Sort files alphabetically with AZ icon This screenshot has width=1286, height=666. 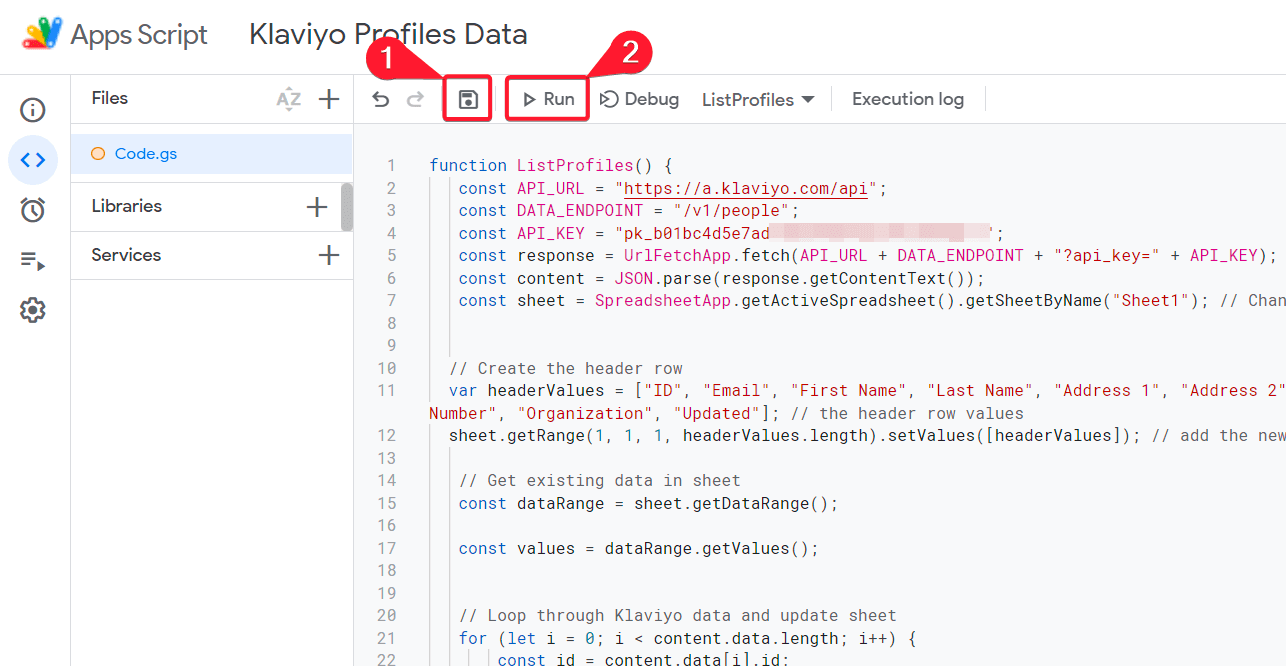pos(288,99)
